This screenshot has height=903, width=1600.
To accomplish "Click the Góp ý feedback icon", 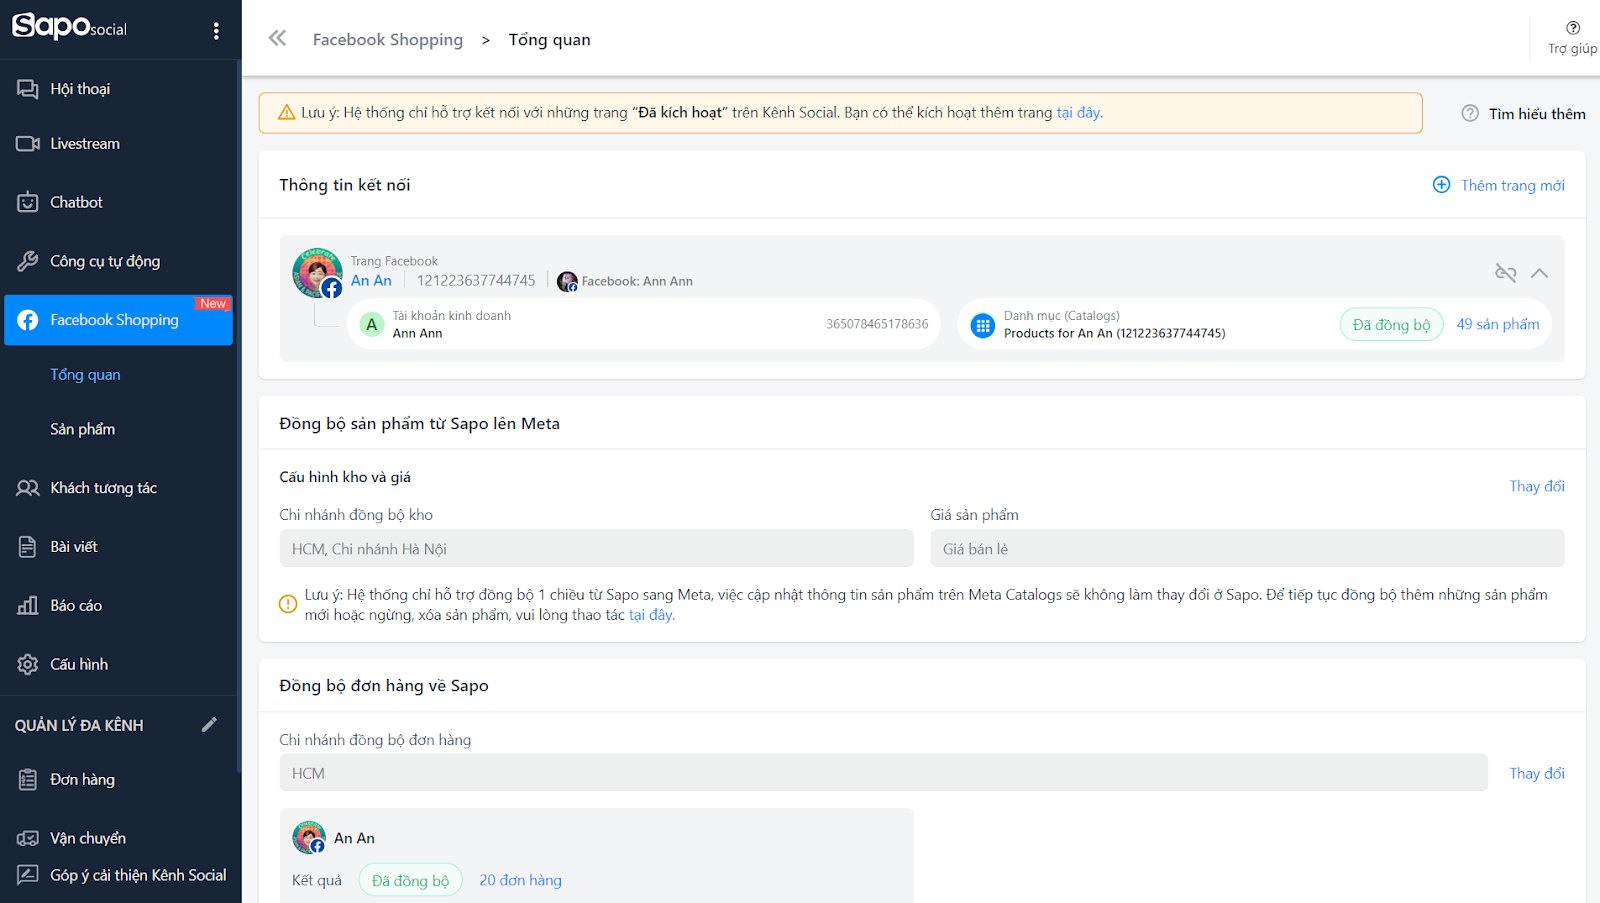I will point(28,875).
